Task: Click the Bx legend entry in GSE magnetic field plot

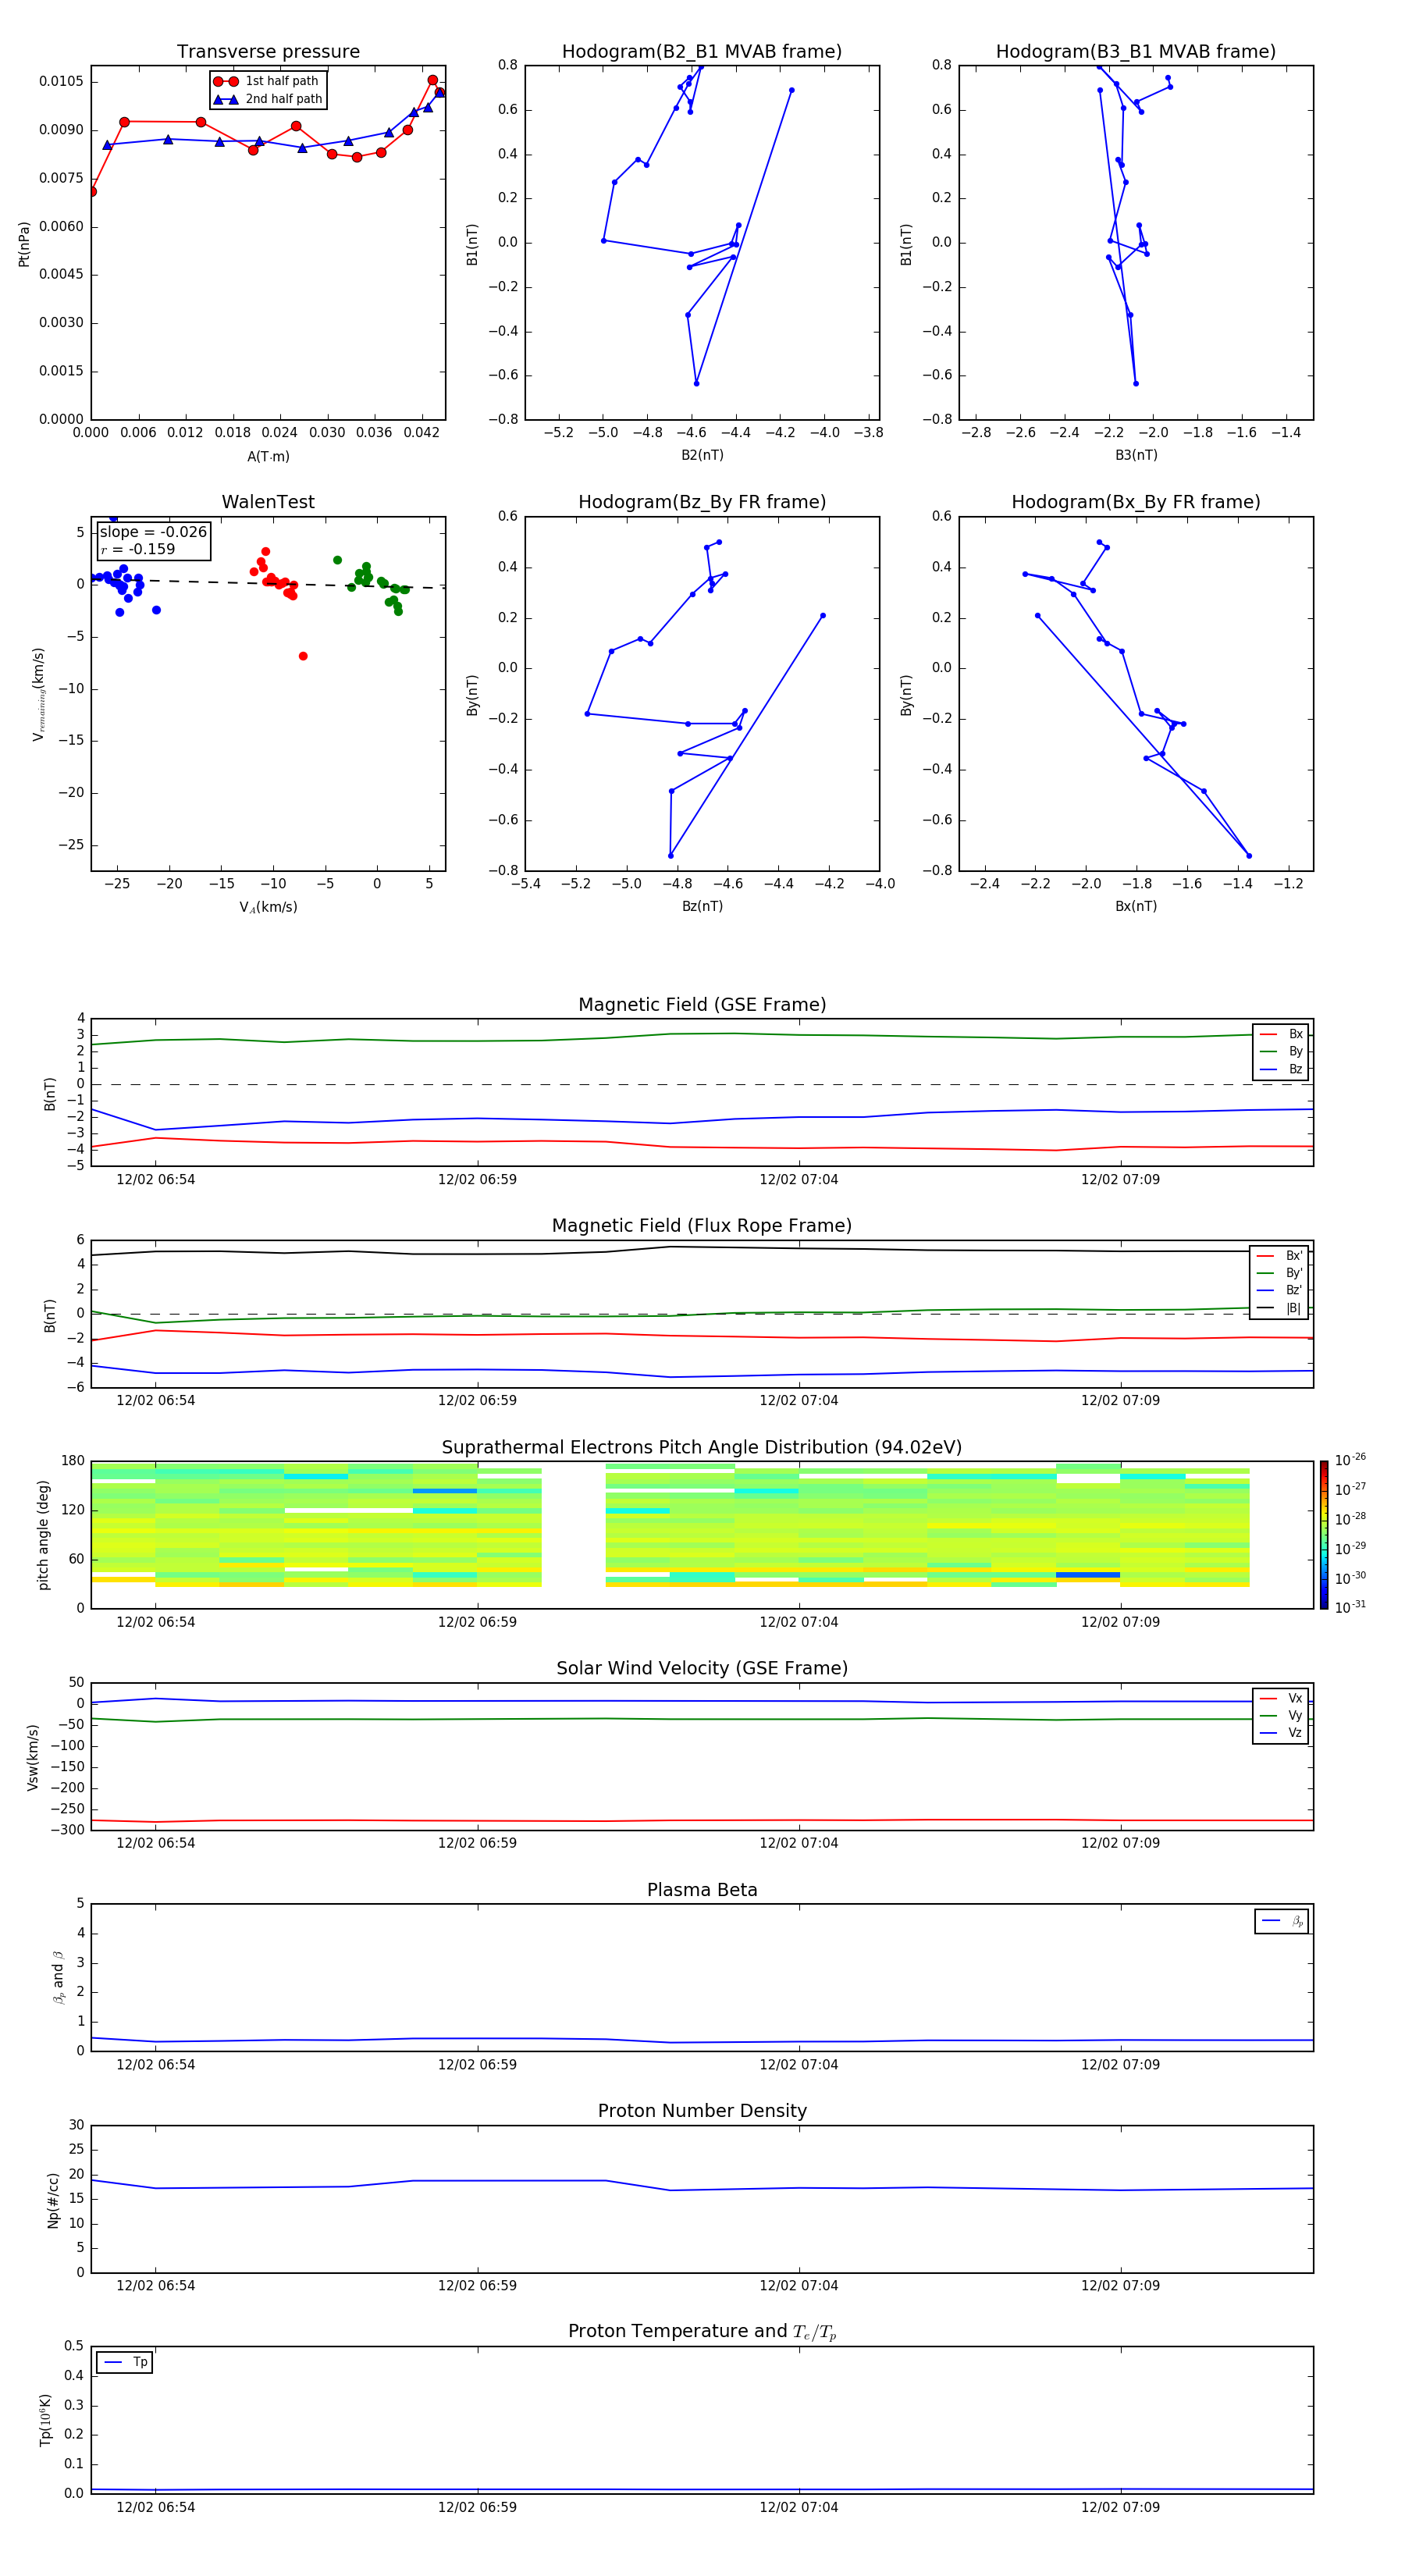Action: click(1281, 1035)
